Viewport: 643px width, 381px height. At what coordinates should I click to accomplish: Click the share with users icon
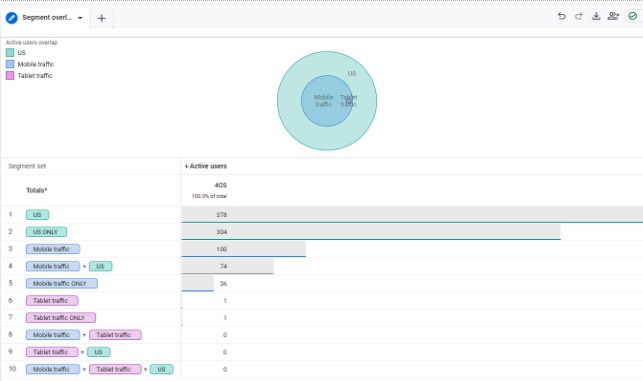tap(613, 16)
